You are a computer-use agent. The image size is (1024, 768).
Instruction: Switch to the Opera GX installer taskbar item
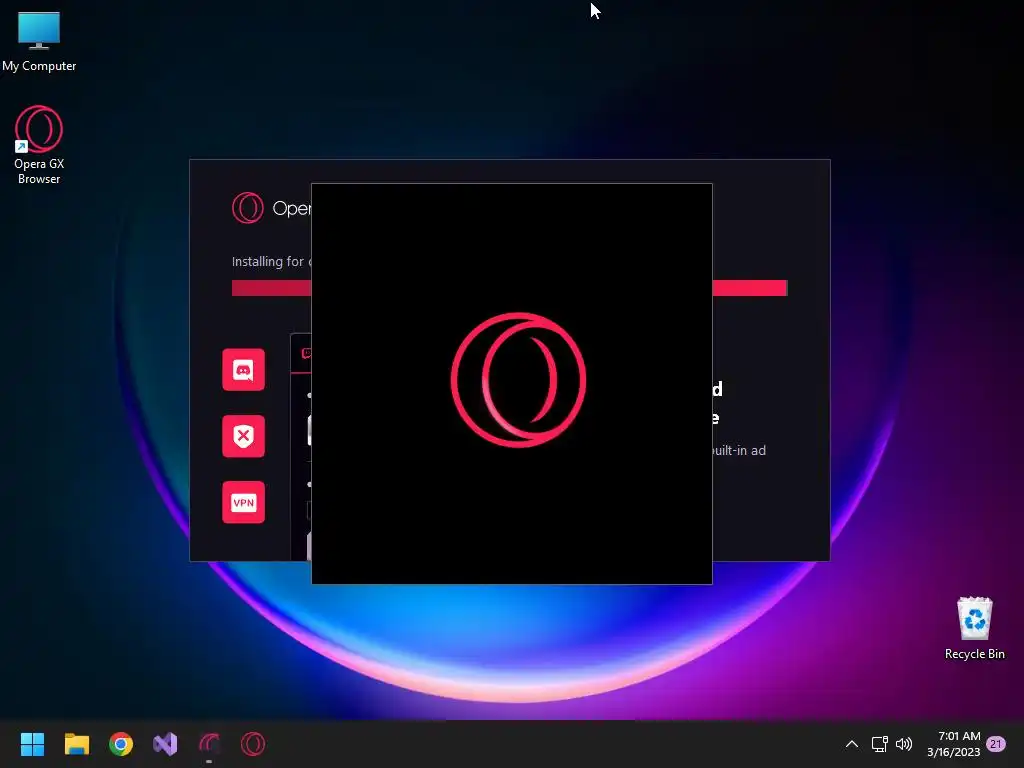click(x=209, y=744)
